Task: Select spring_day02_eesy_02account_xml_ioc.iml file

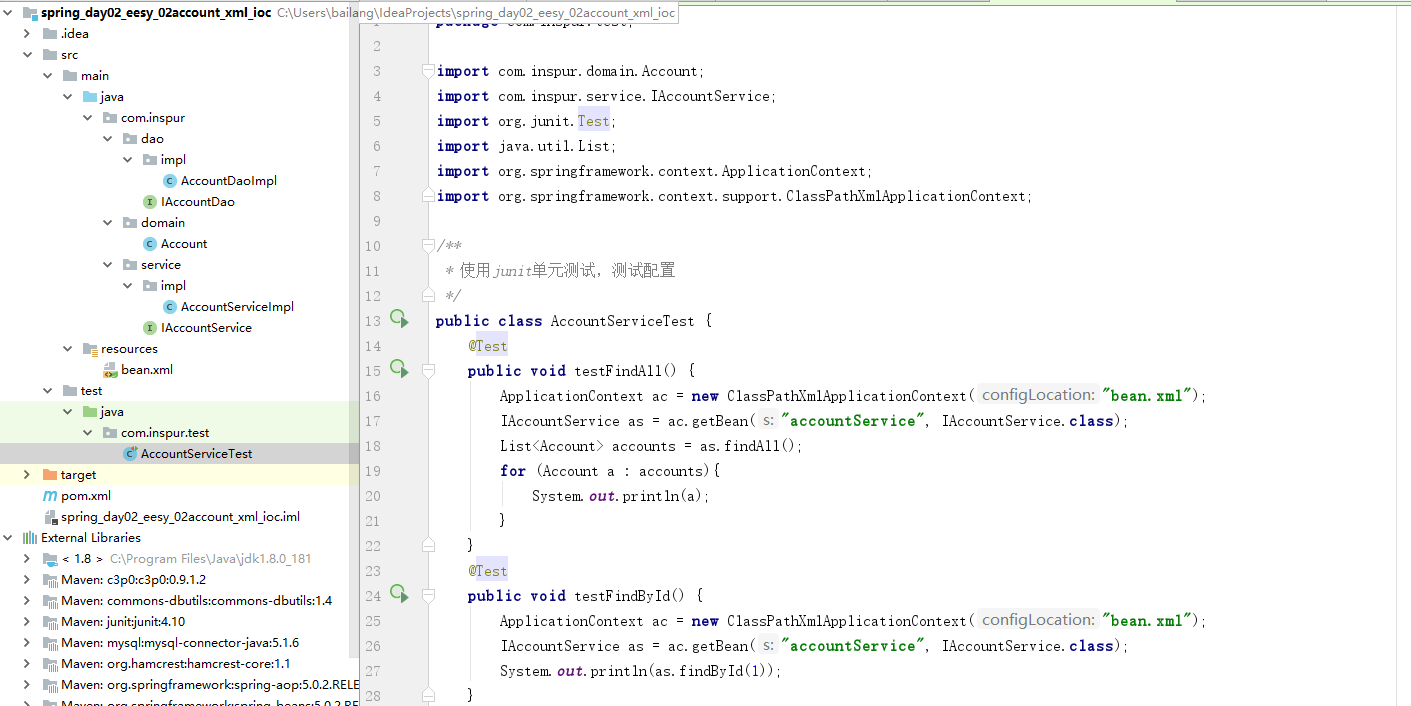Action: coord(179,517)
